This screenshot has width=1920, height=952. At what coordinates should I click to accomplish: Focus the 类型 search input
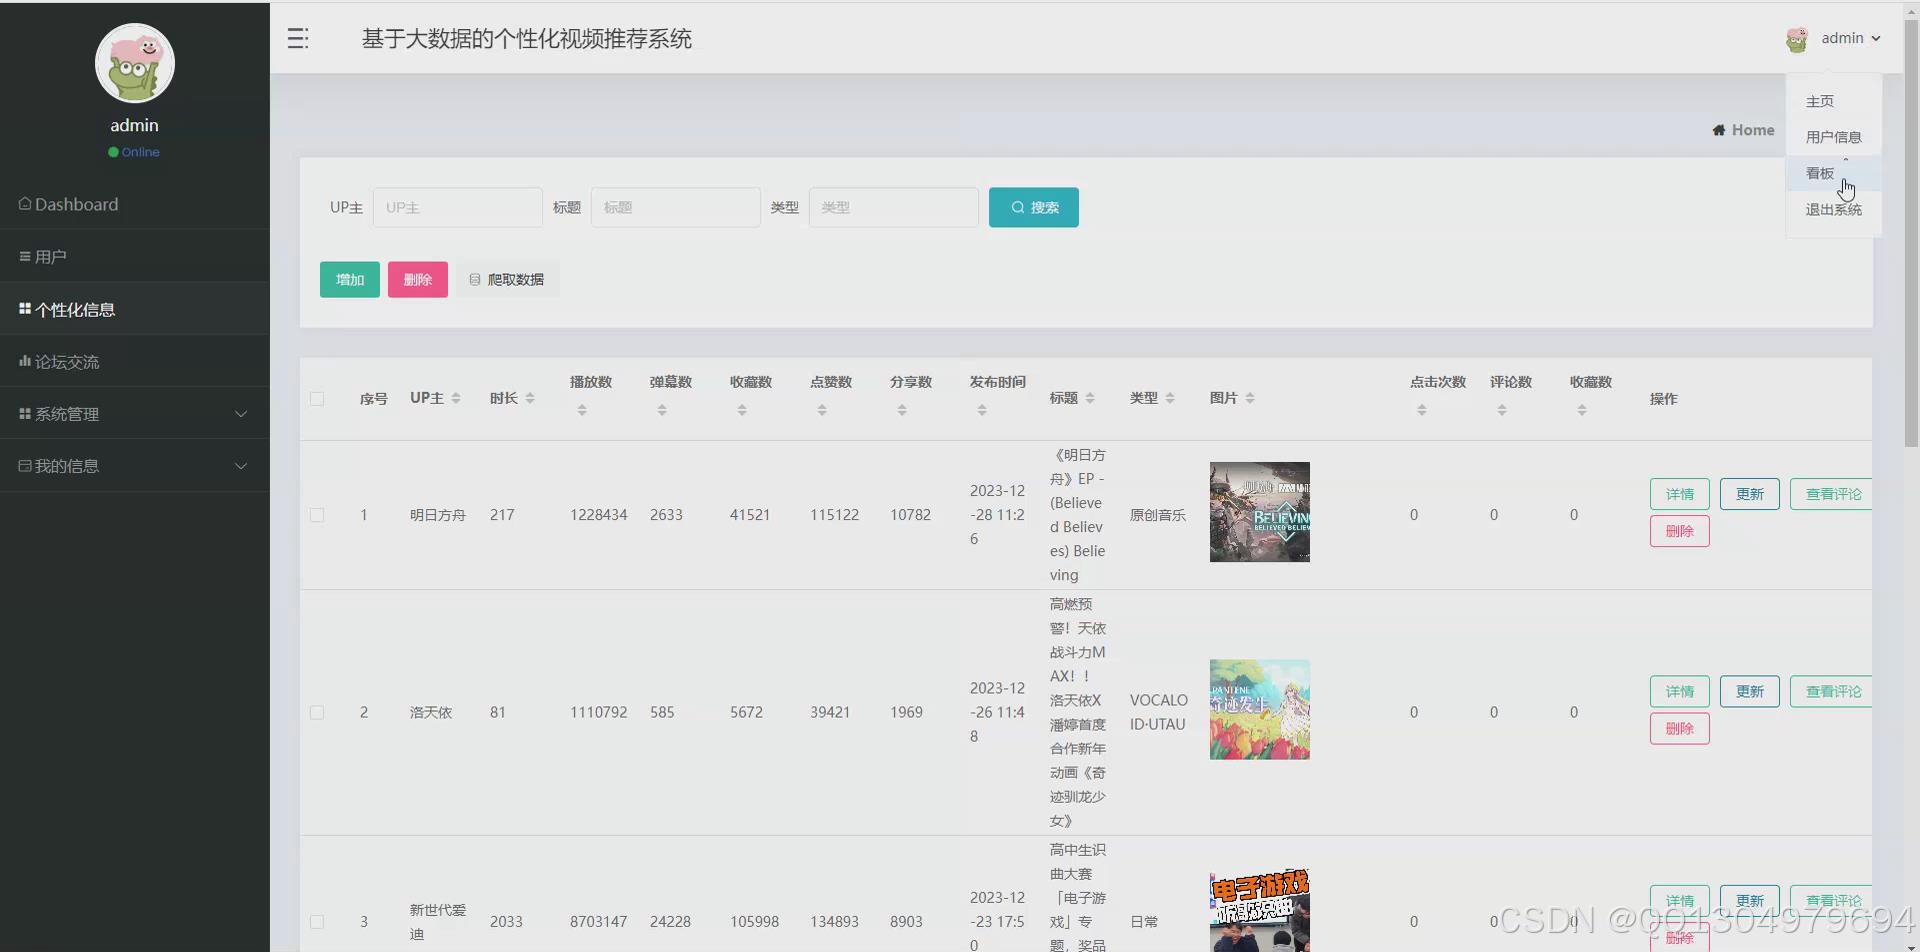click(894, 207)
